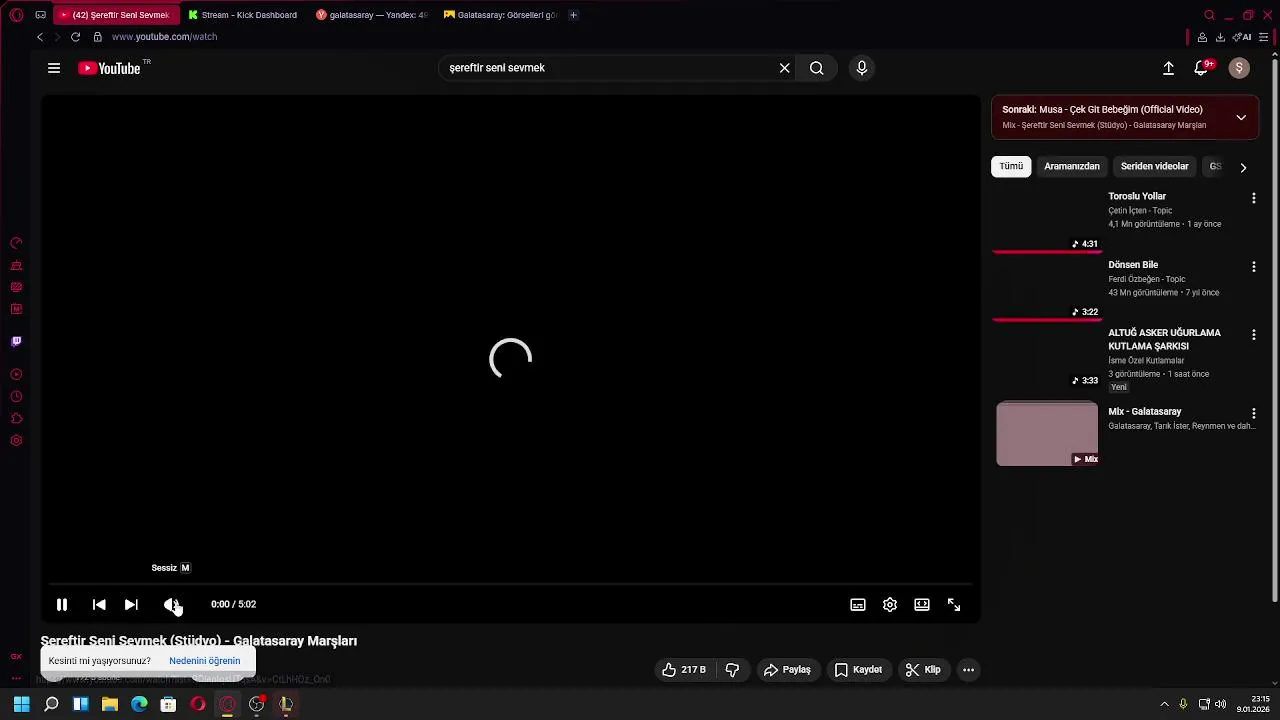Clear the search box with the X
Image resolution: width=1280 pixels, height=720 pixels.
785,68
